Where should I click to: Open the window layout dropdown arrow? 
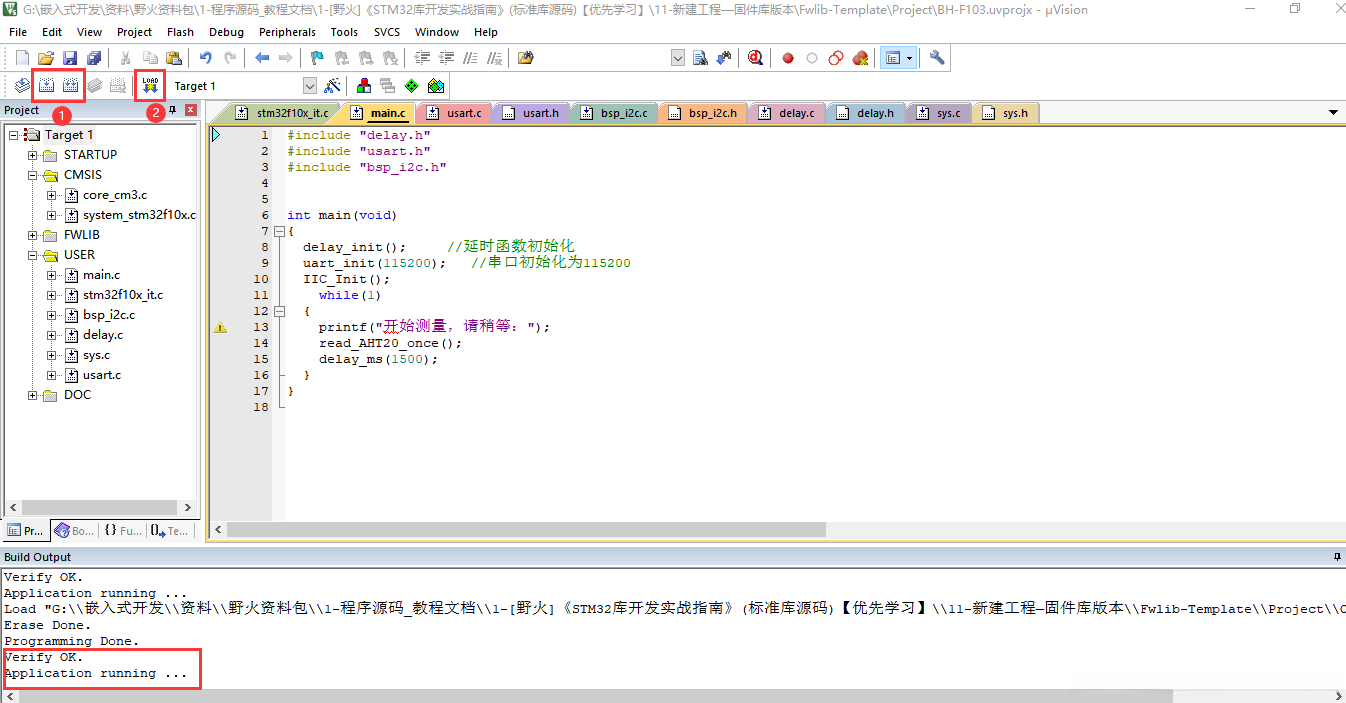(909, 58)
